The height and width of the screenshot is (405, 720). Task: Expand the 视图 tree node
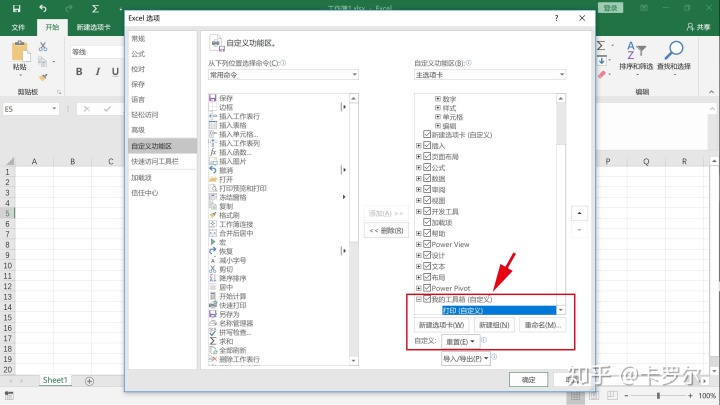(418, 200)
